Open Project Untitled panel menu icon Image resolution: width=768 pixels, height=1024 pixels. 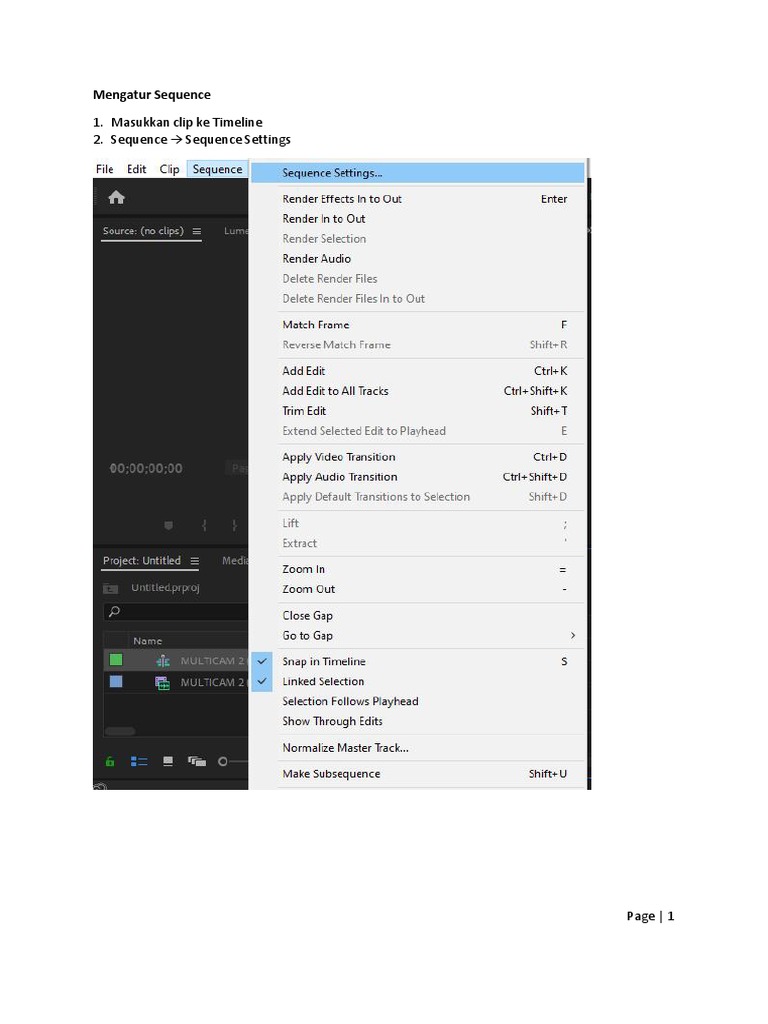click(x=194, y=561)
